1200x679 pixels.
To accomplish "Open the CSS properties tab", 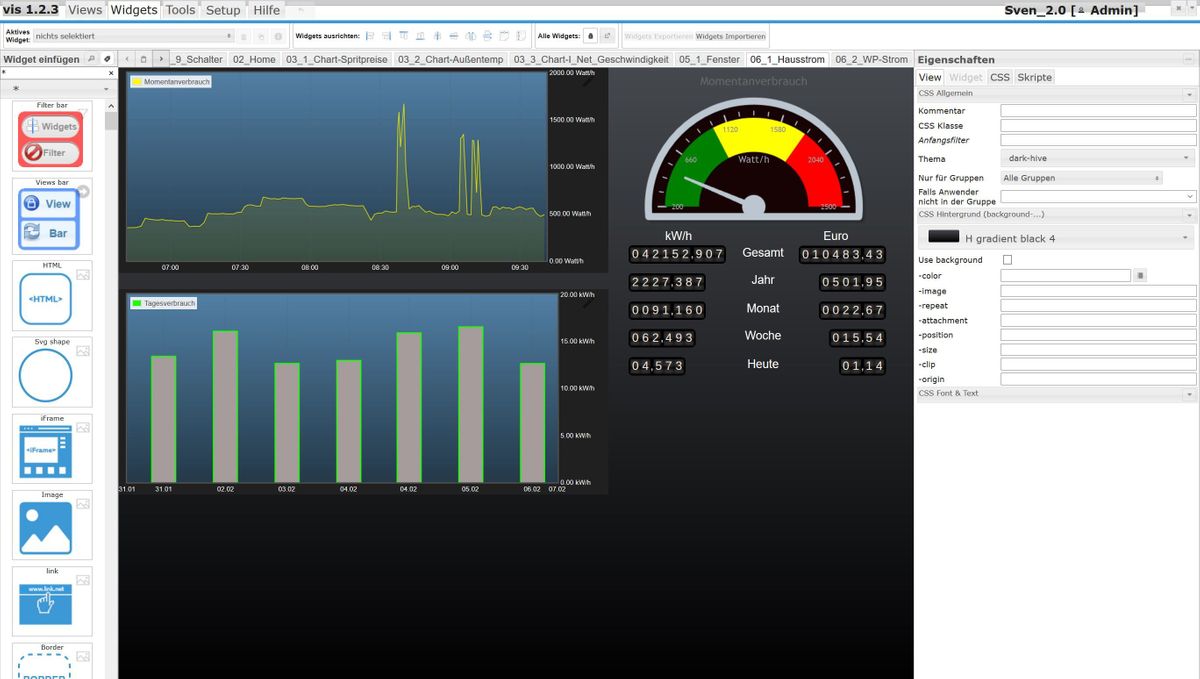I will coord(1000,77).
